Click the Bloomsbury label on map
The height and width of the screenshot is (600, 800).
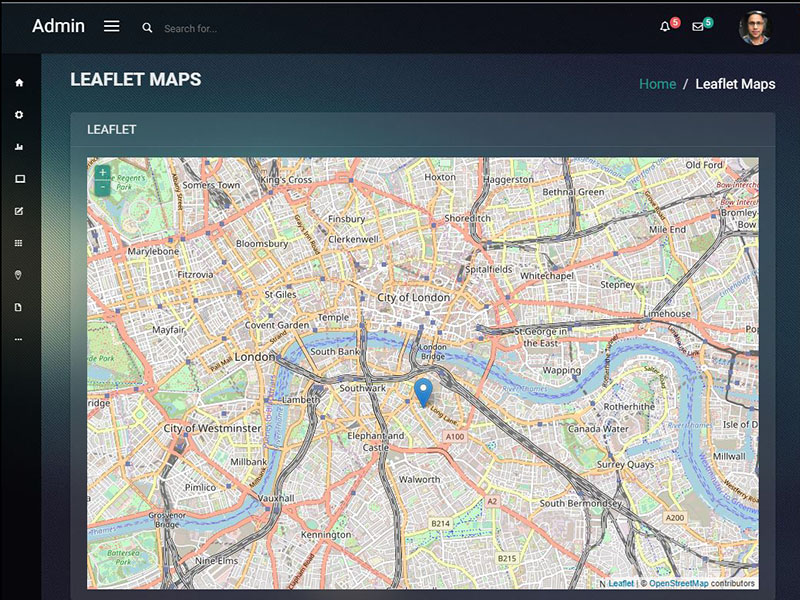pos(262,244)
